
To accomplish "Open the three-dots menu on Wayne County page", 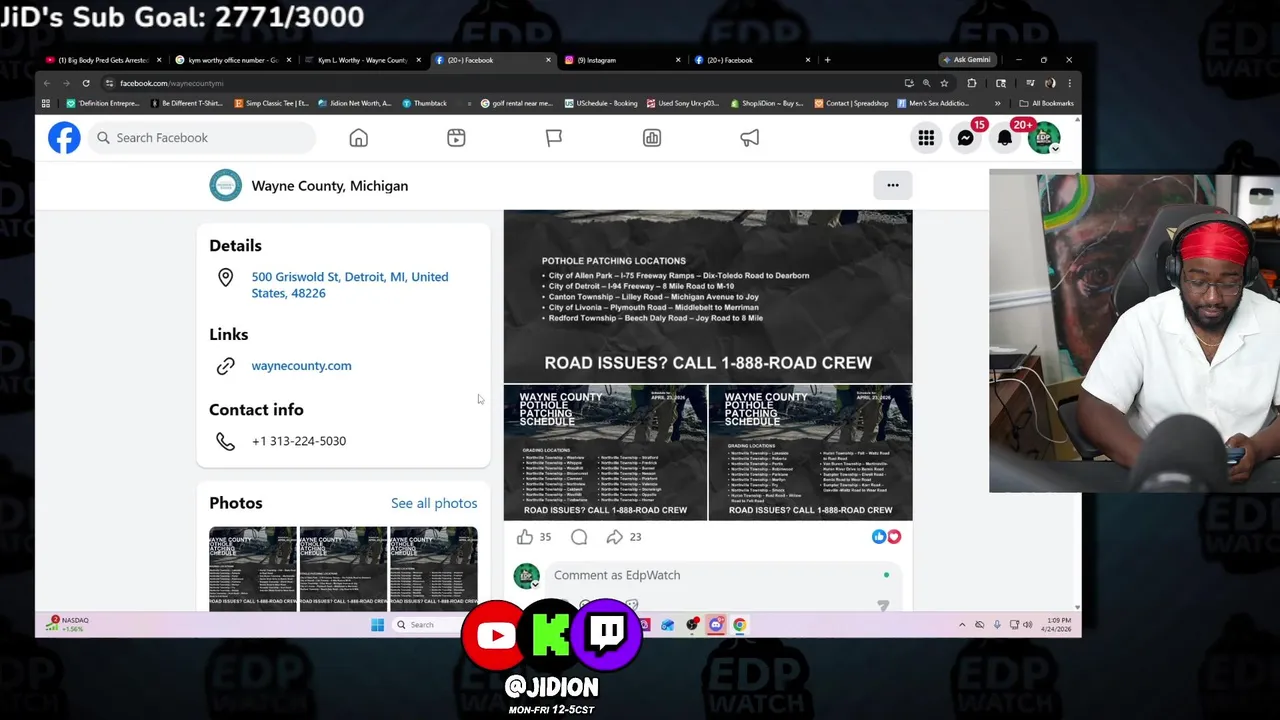I will coord(893,185).
